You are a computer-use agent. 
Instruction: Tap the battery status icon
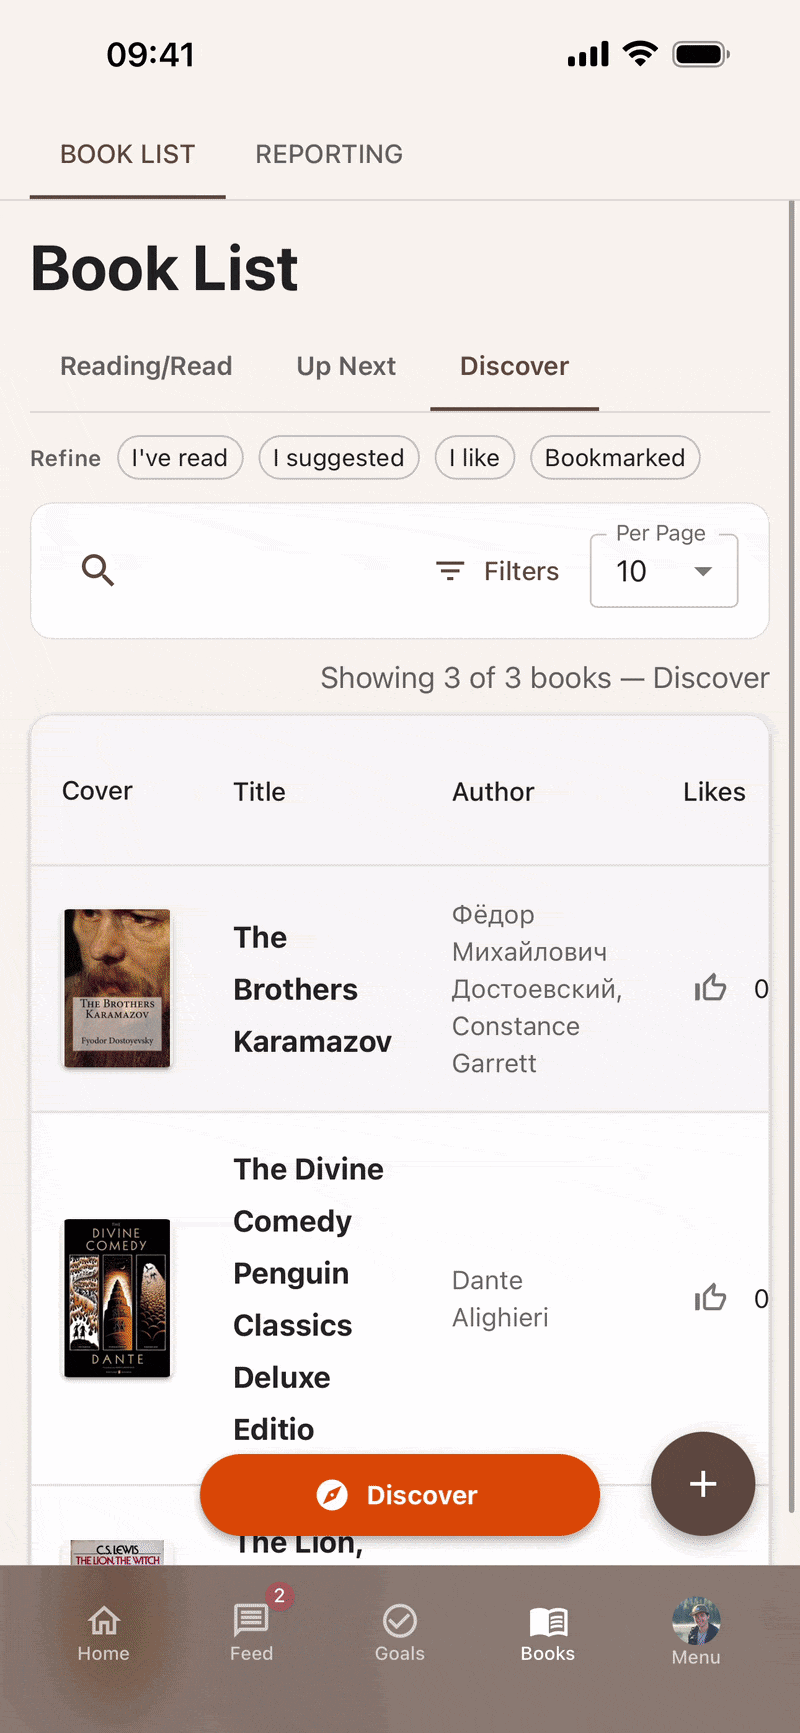pos(701,54)
